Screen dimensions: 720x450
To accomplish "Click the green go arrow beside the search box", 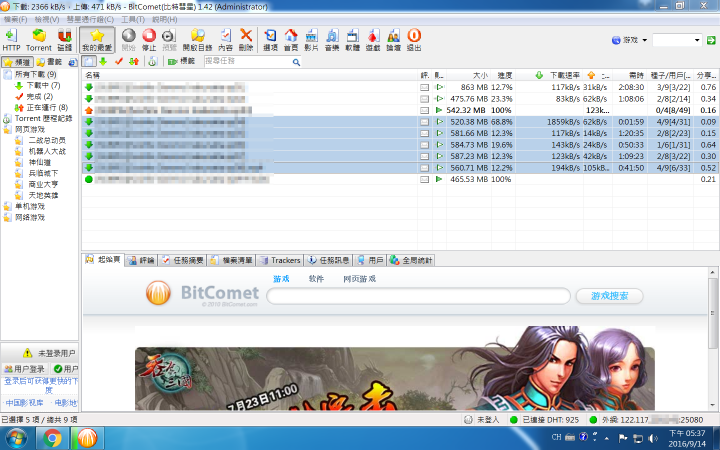I will 711,40.
